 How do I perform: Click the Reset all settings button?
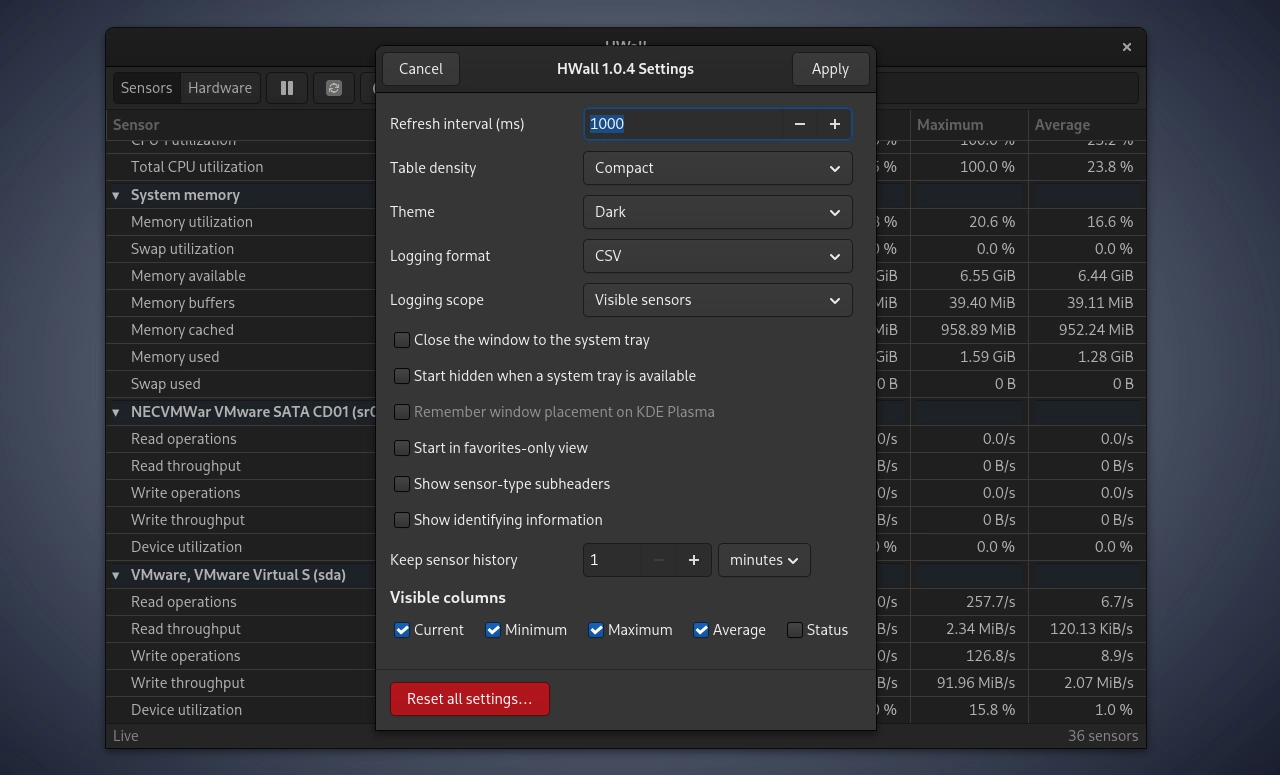pos(470,699)
